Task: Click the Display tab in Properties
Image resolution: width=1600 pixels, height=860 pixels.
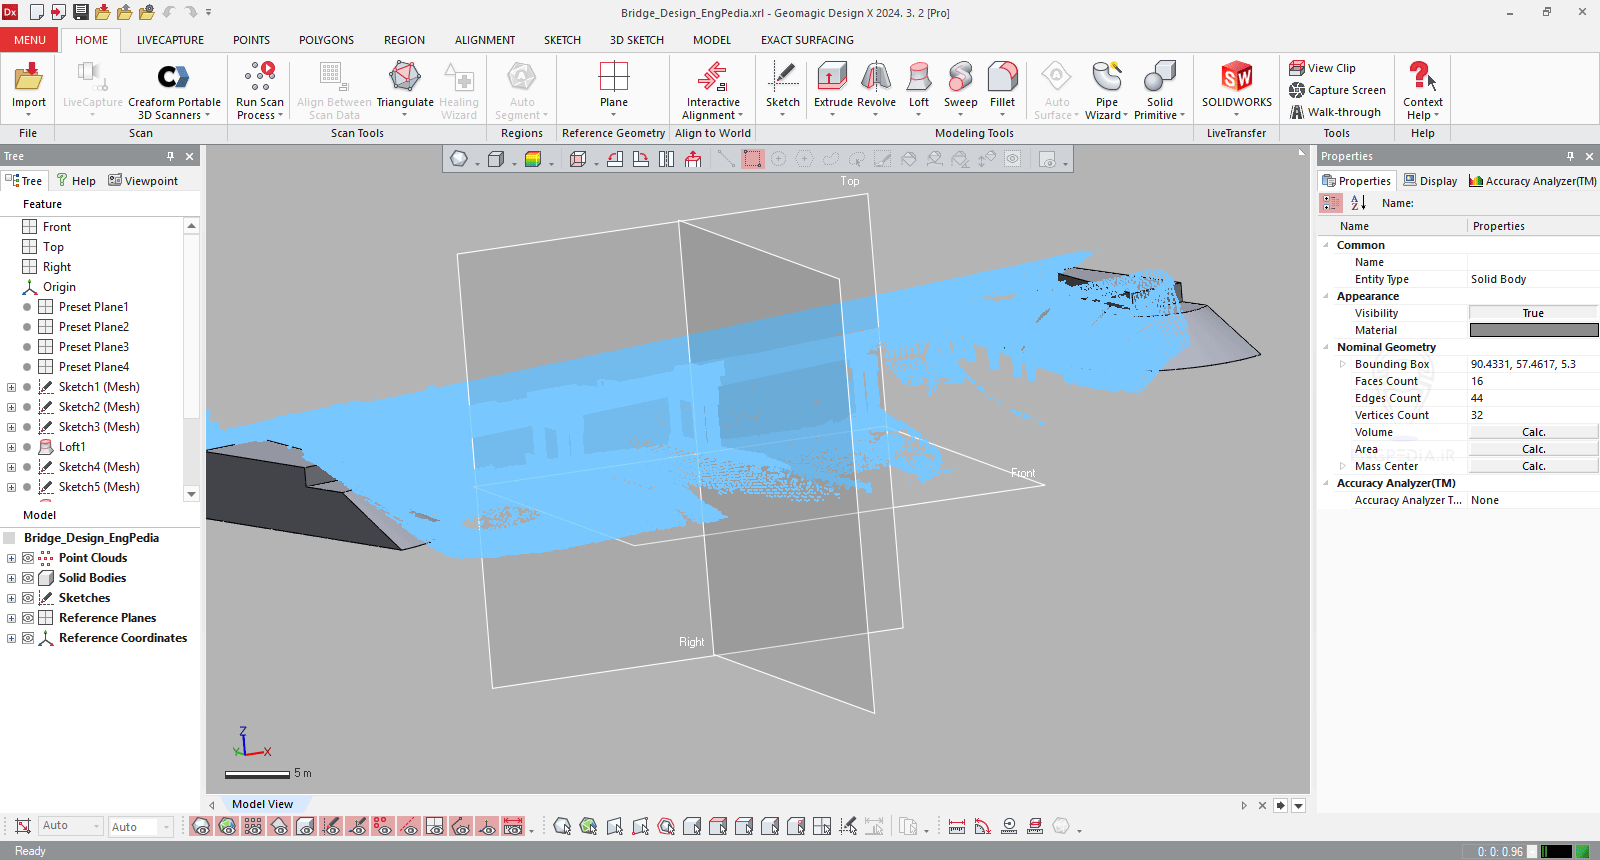Action: pos(1430,181)
